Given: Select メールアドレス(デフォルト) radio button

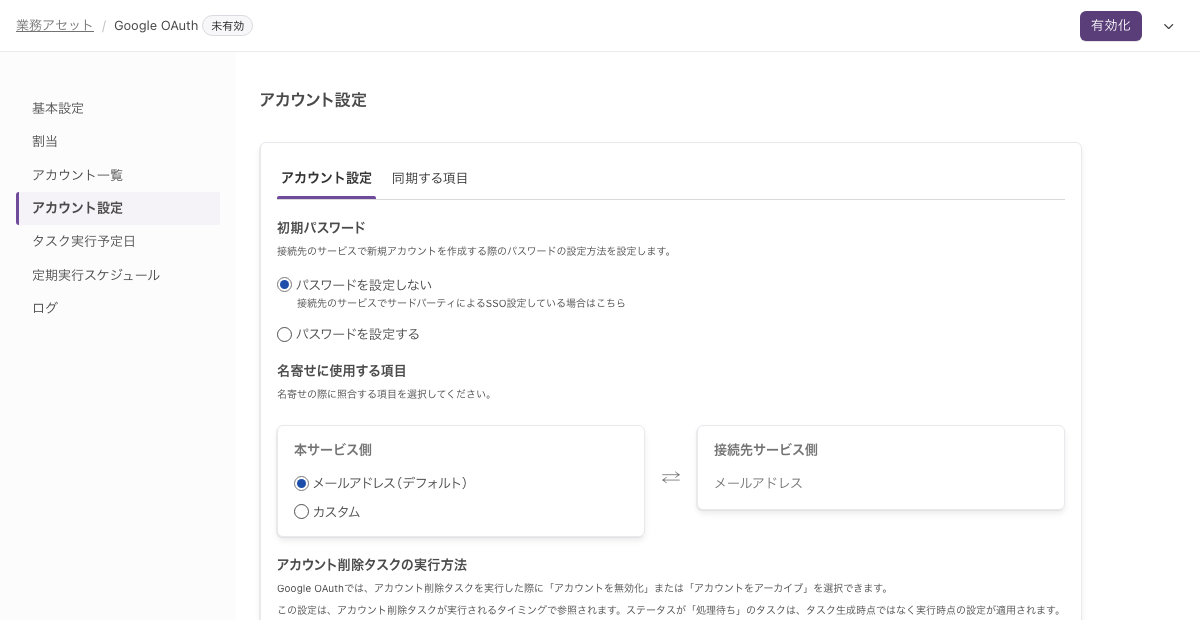Looking at the screenshot, I should (x=301, y=483).
